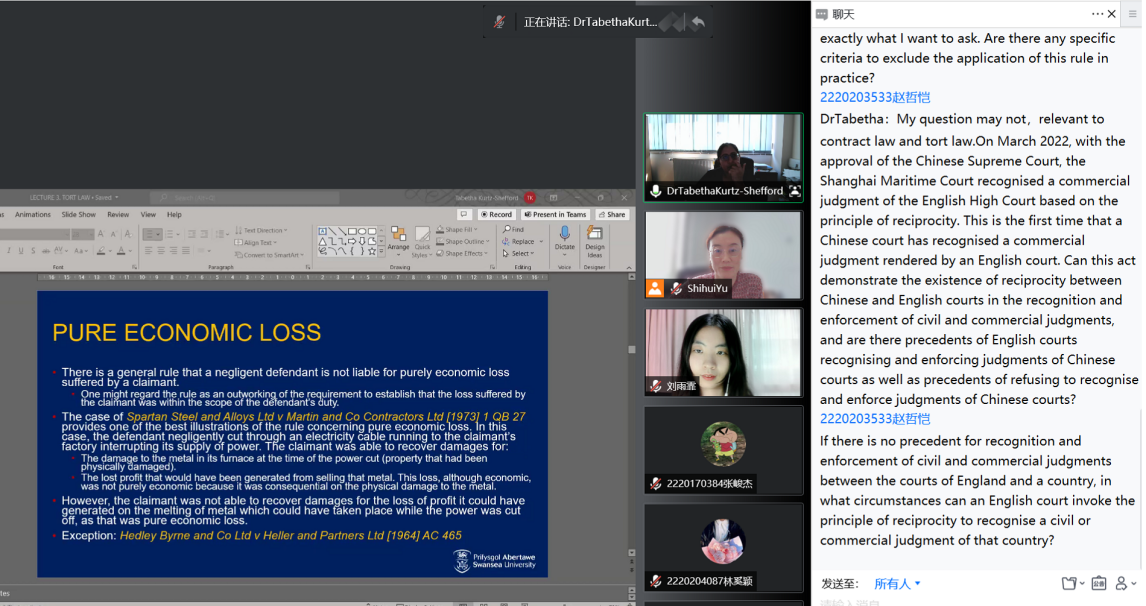1146x606 pixels.
Task: Click the chat announcement clipboard icon
Action: click(1098, 583)
